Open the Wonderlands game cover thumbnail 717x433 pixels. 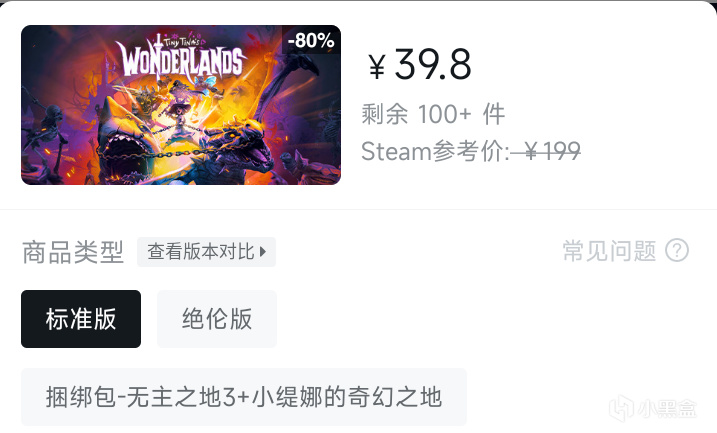click(181, 105)
